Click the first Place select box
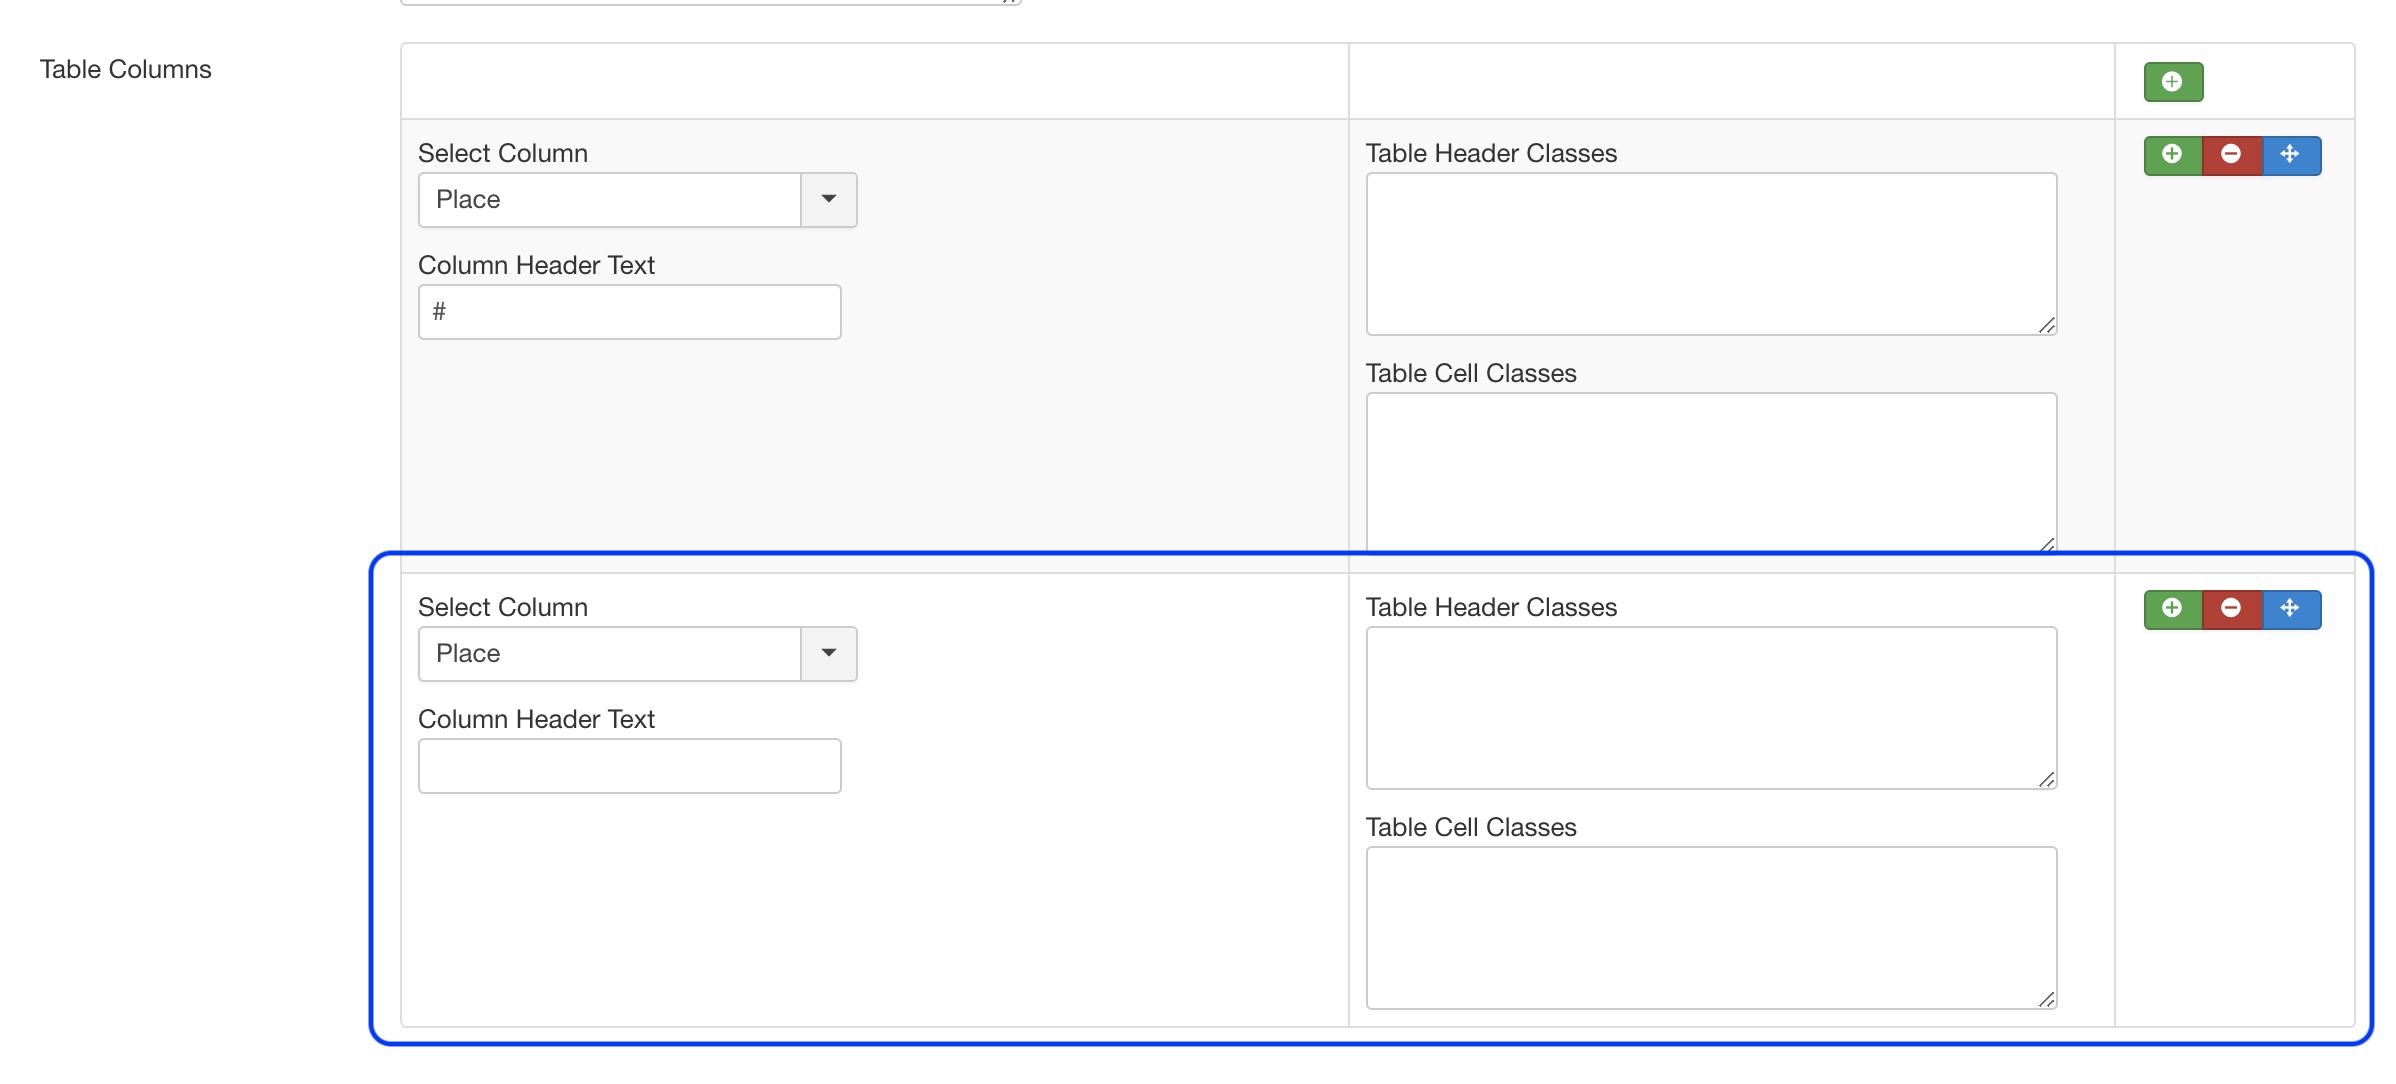 point(610,200)
